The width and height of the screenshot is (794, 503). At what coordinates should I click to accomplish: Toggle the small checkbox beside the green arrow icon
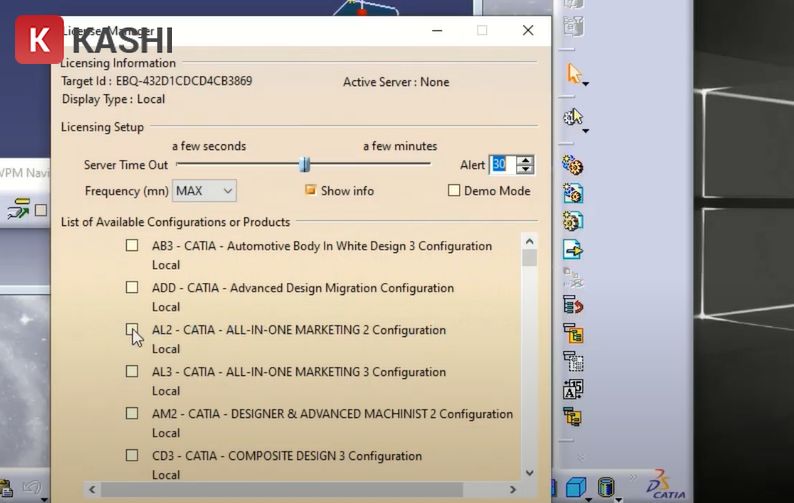click(x=41, y=210)
